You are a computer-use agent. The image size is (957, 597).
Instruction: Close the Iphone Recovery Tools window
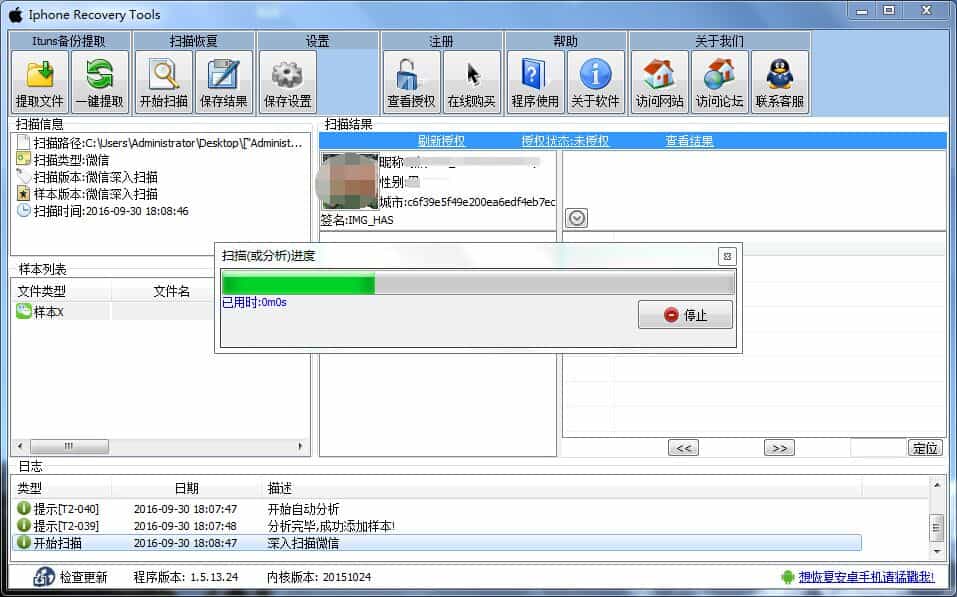926,11
